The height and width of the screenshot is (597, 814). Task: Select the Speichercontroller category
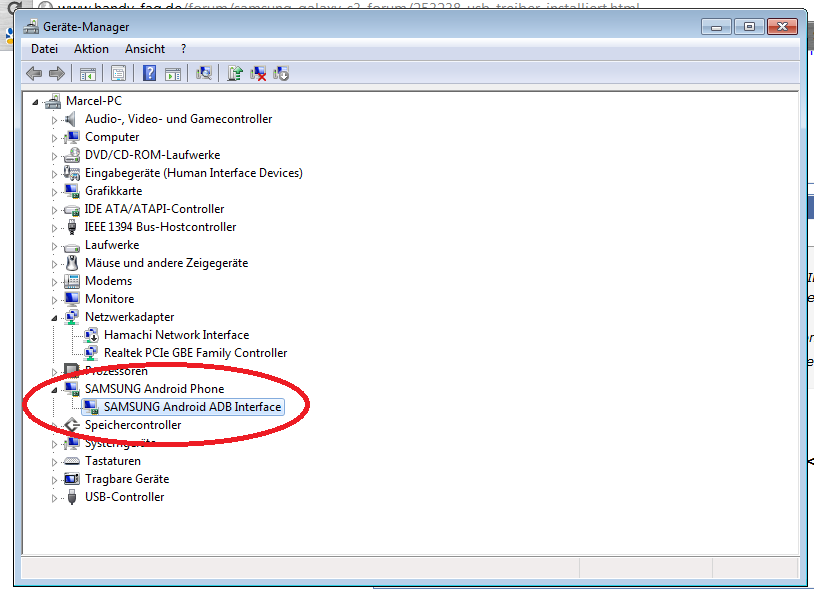tap(133, 425)
